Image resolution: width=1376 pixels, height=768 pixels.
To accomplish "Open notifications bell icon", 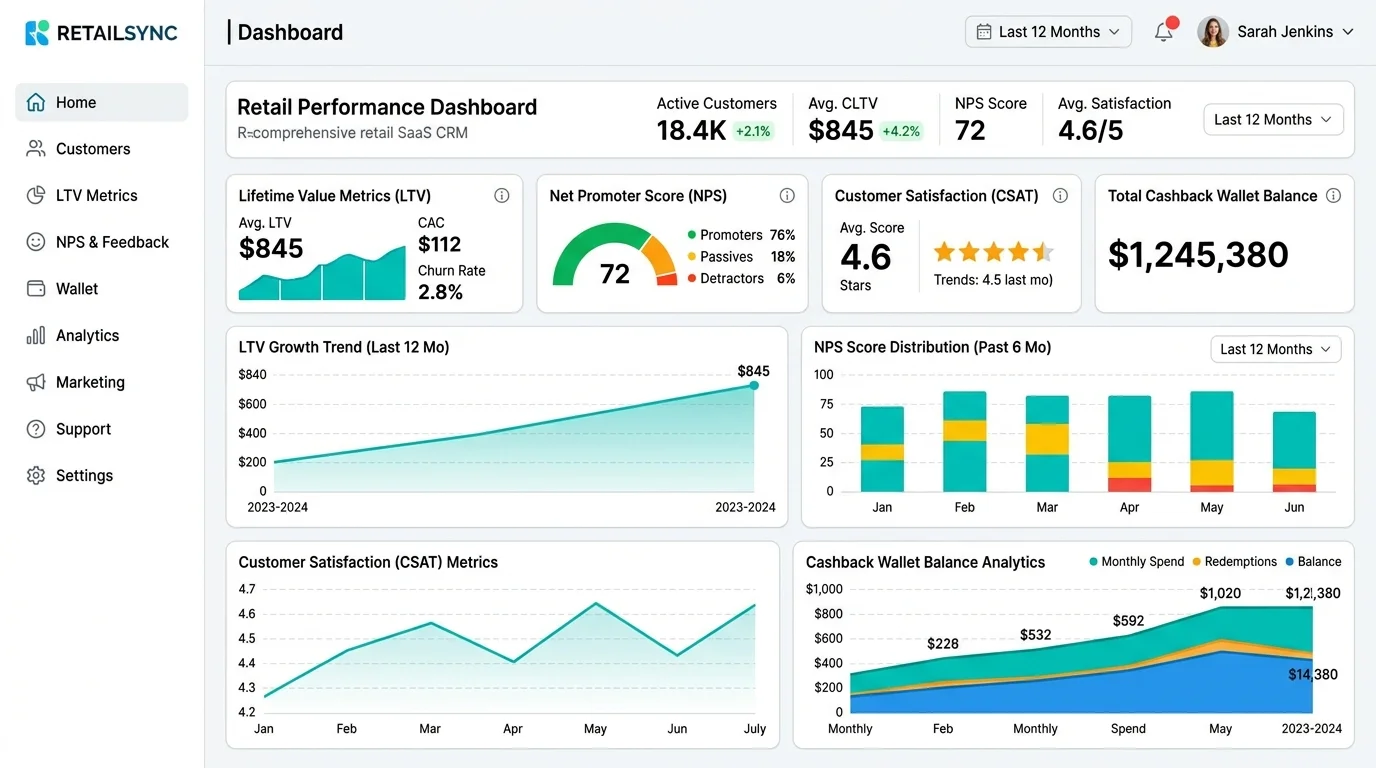I will [1164, 31].
